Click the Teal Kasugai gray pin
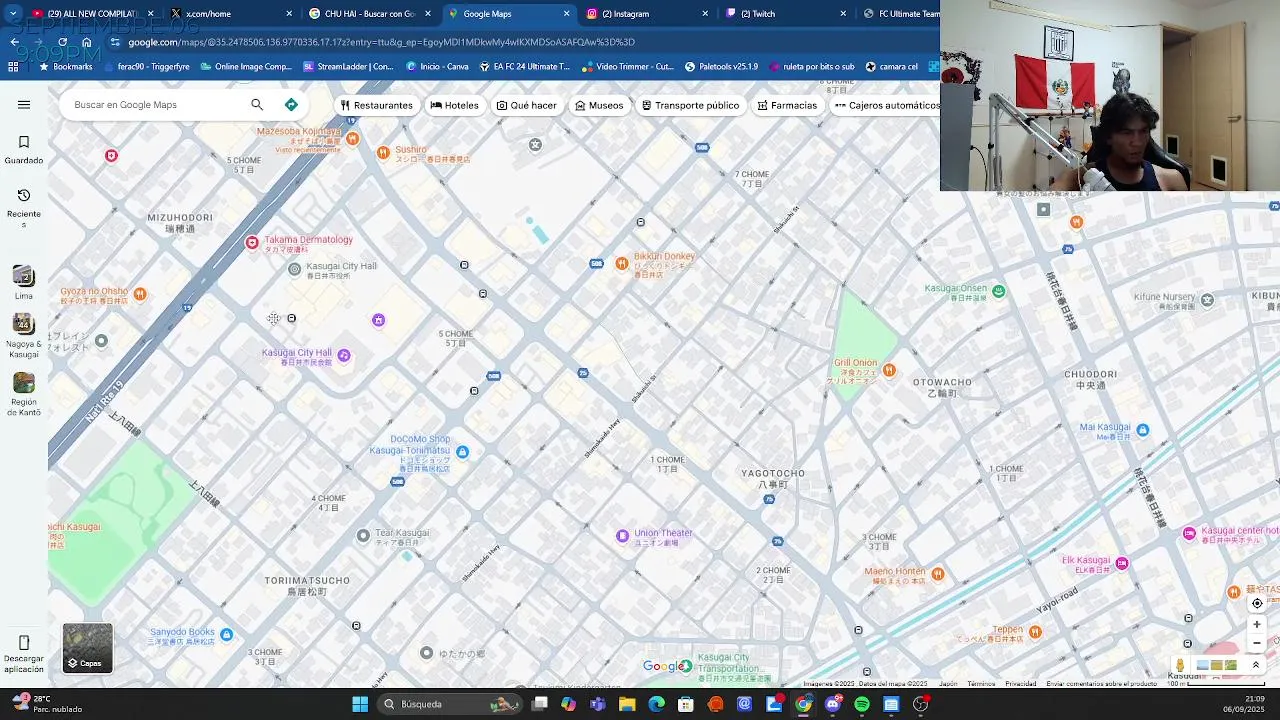 point(363,536)
